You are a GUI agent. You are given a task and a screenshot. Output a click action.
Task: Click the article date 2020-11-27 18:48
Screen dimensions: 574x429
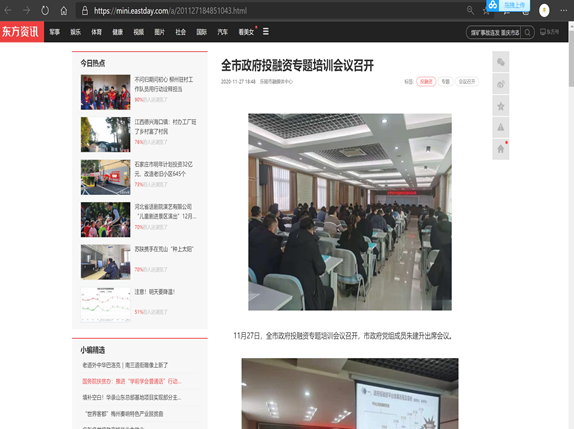238,82
